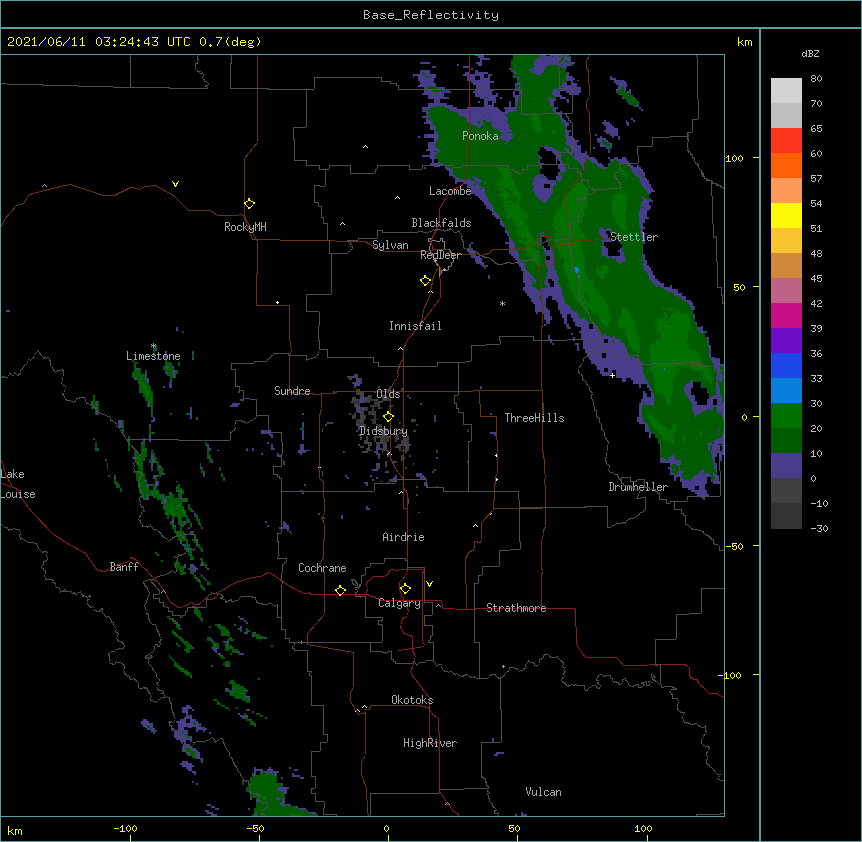Click the white asterisk marker east of RedDeer

502,304
